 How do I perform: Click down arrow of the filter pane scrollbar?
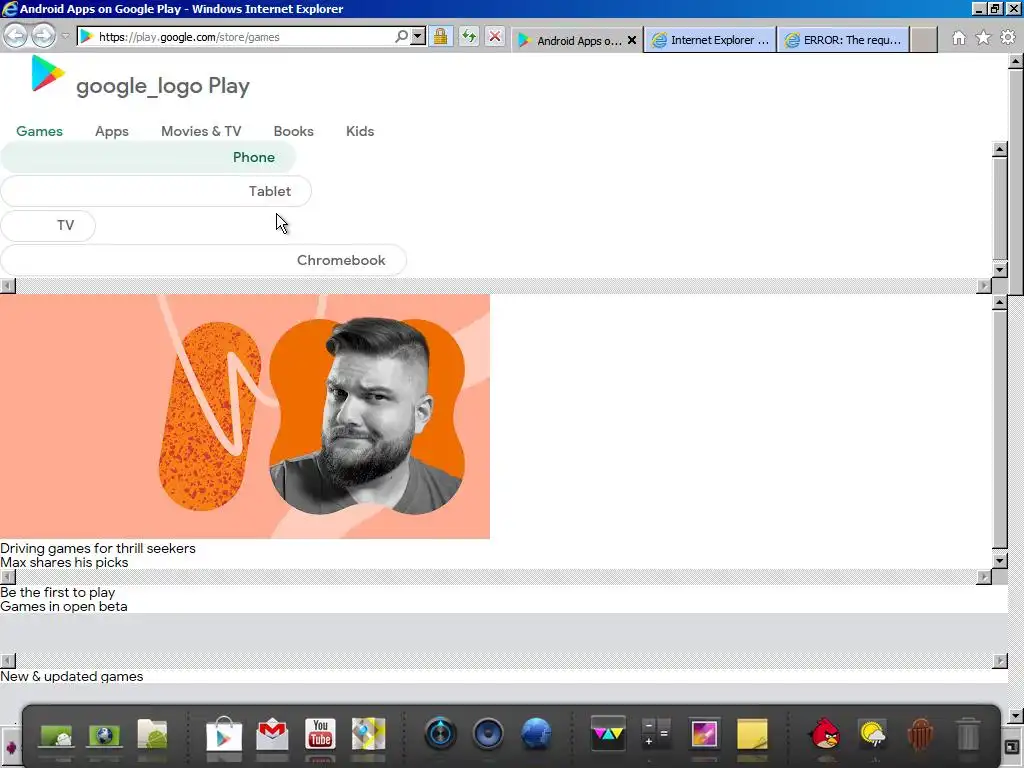tap(999, 269)
